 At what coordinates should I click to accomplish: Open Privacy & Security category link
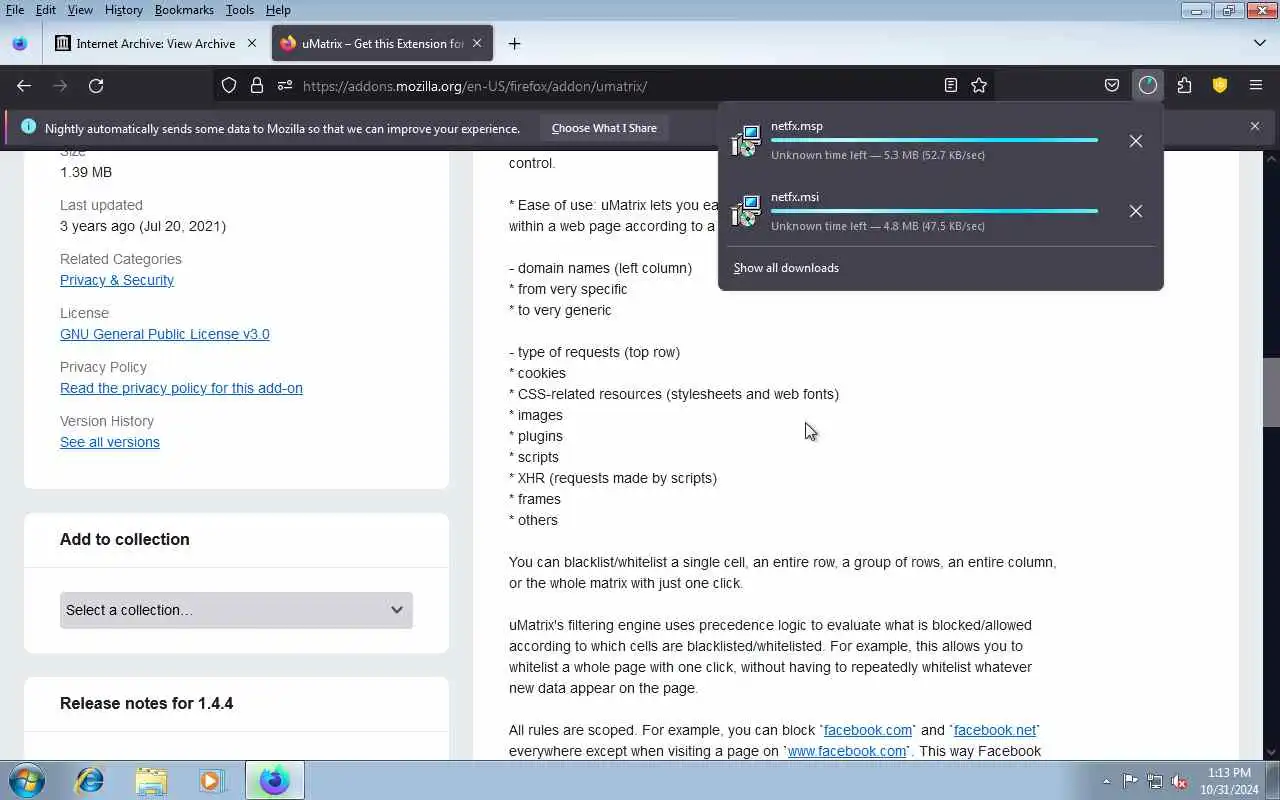pos(117,280)
